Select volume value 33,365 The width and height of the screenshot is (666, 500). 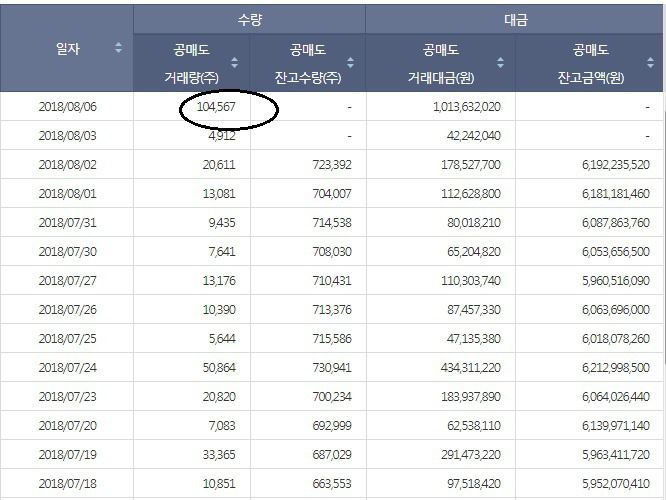click(x=219, y=455)
